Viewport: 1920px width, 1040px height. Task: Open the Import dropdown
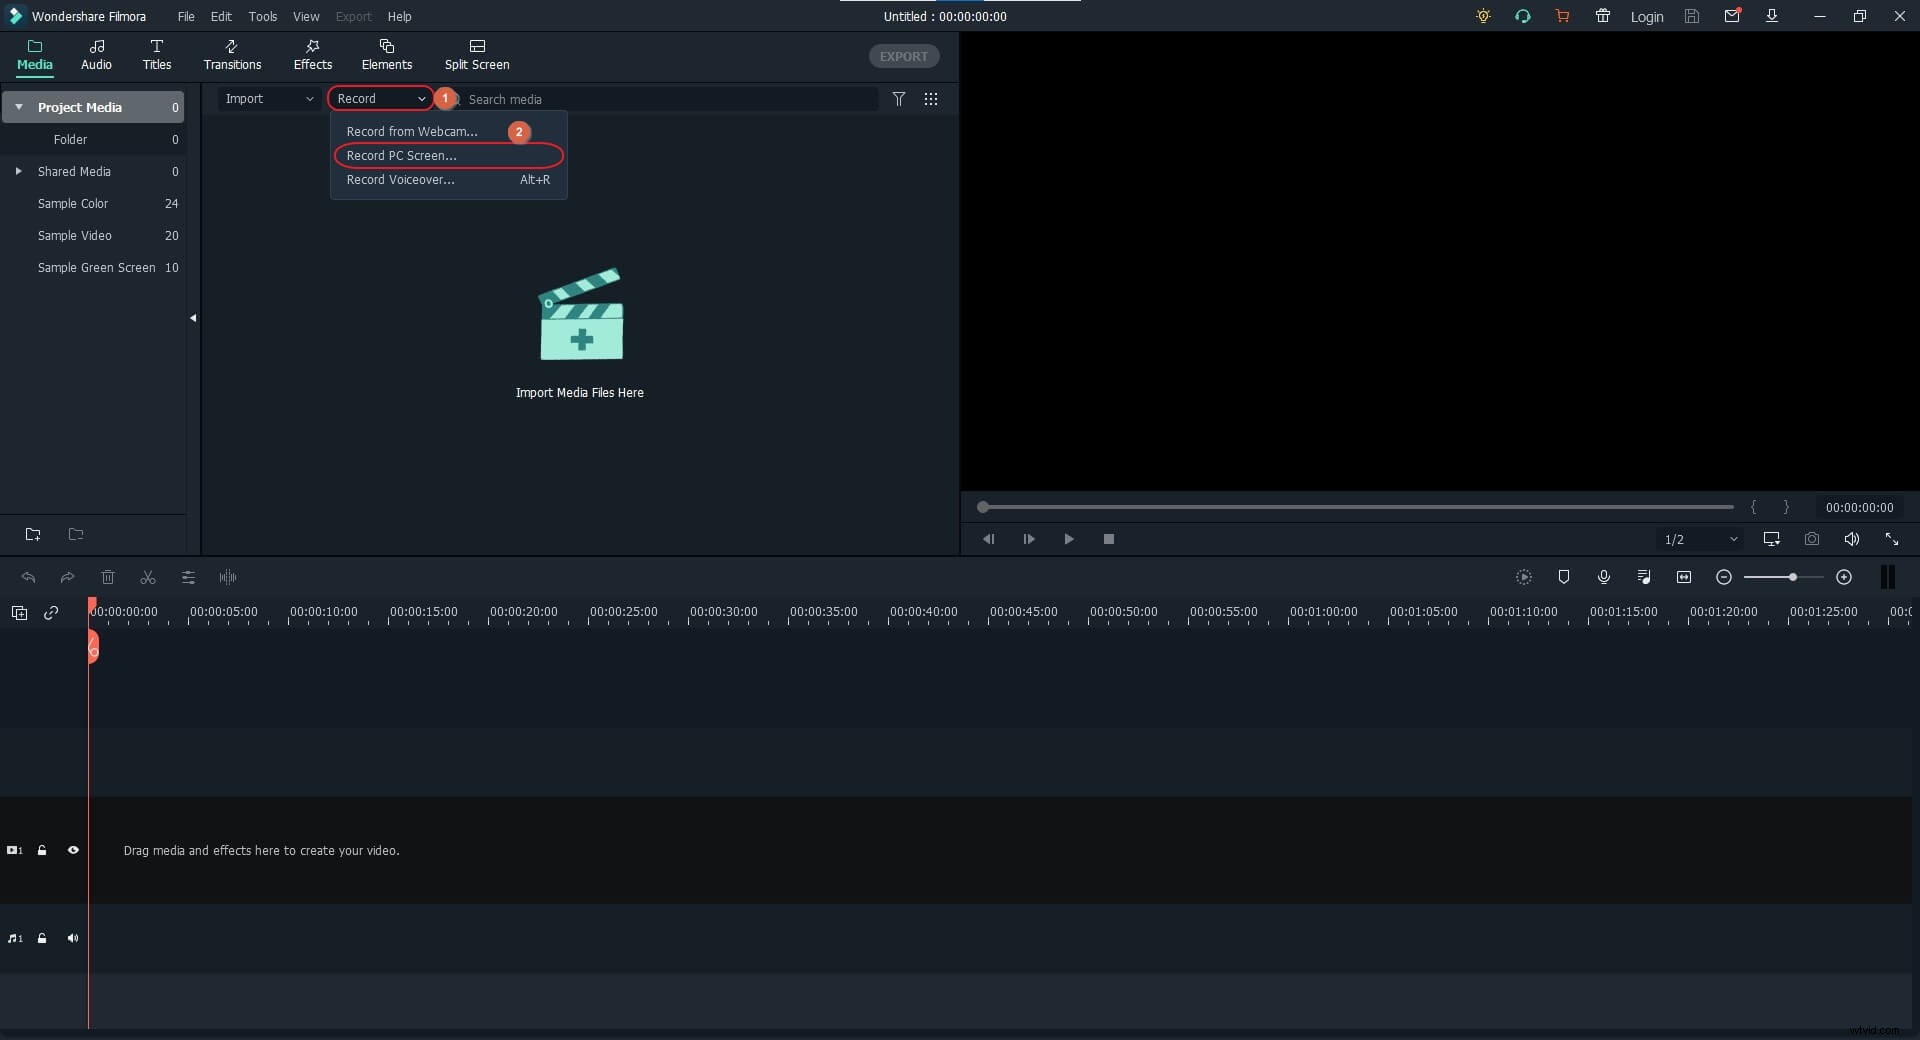click(268, 99)
